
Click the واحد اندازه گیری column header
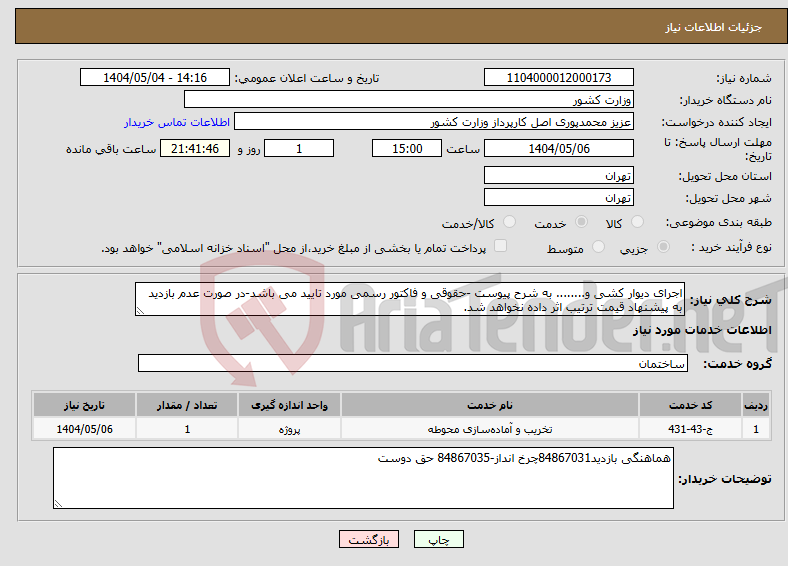coord(289,405)
